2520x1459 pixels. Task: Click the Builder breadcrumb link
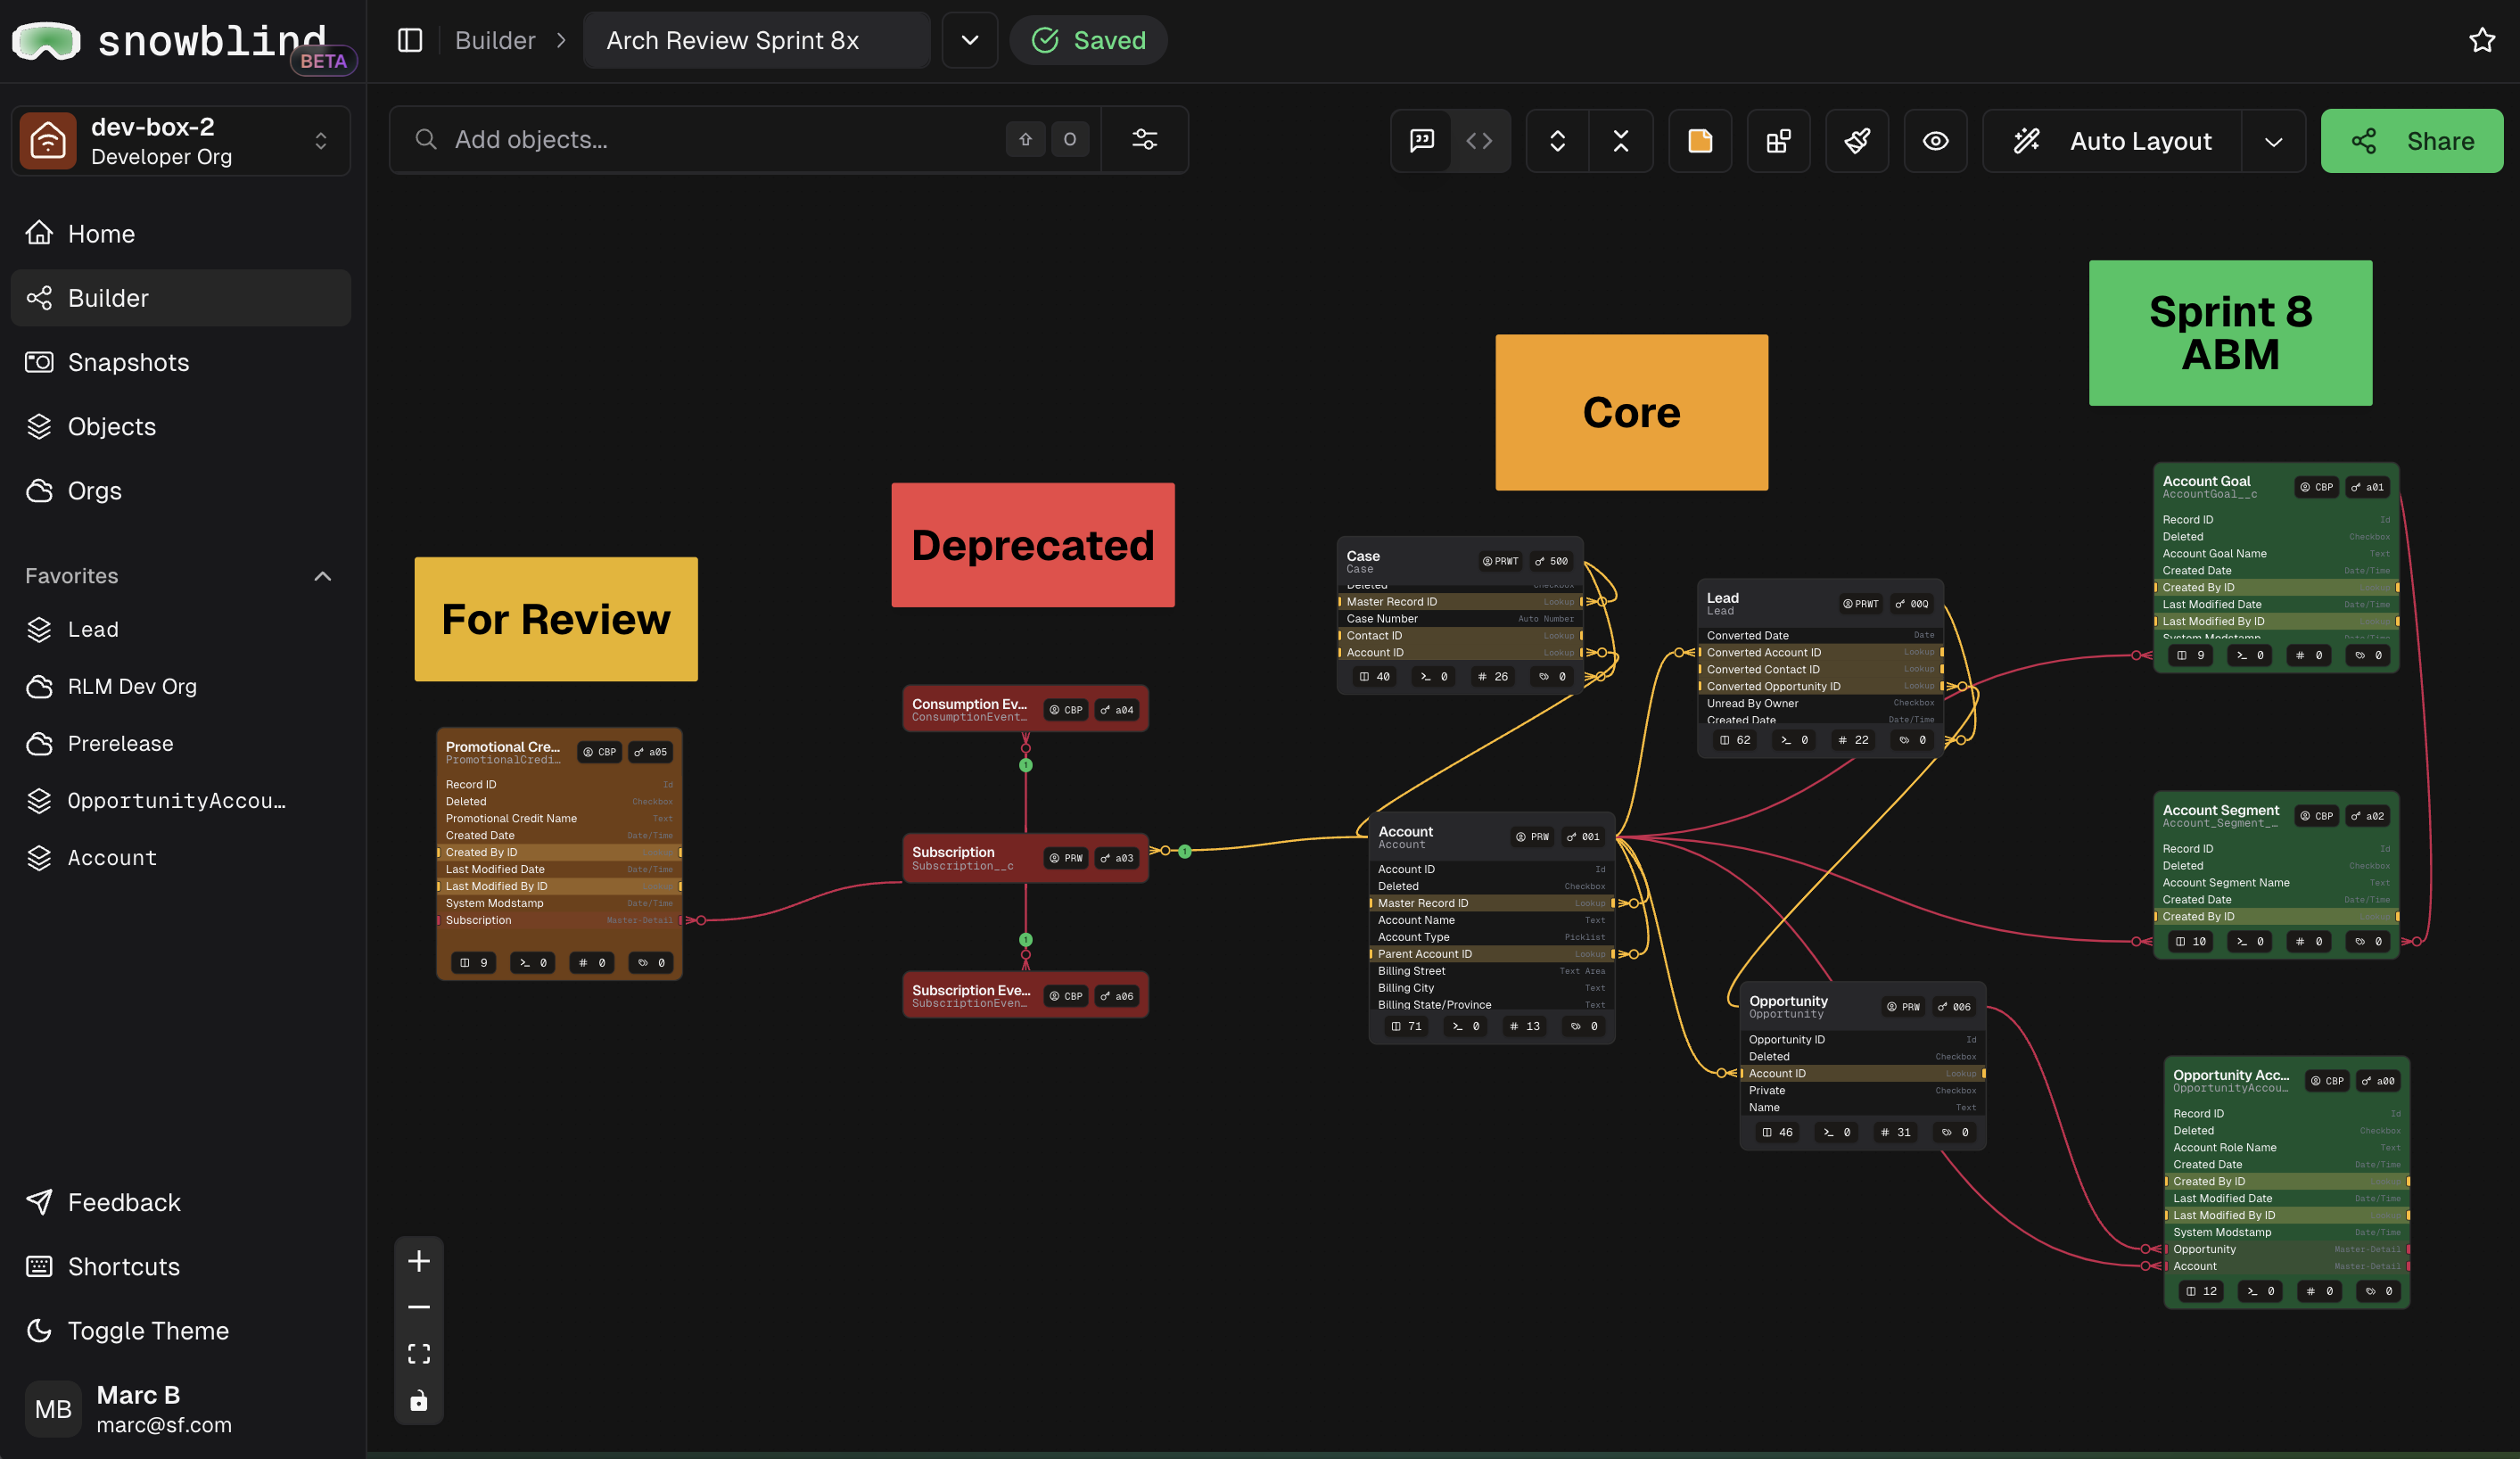pyautogui.click(x=495, y=40)
